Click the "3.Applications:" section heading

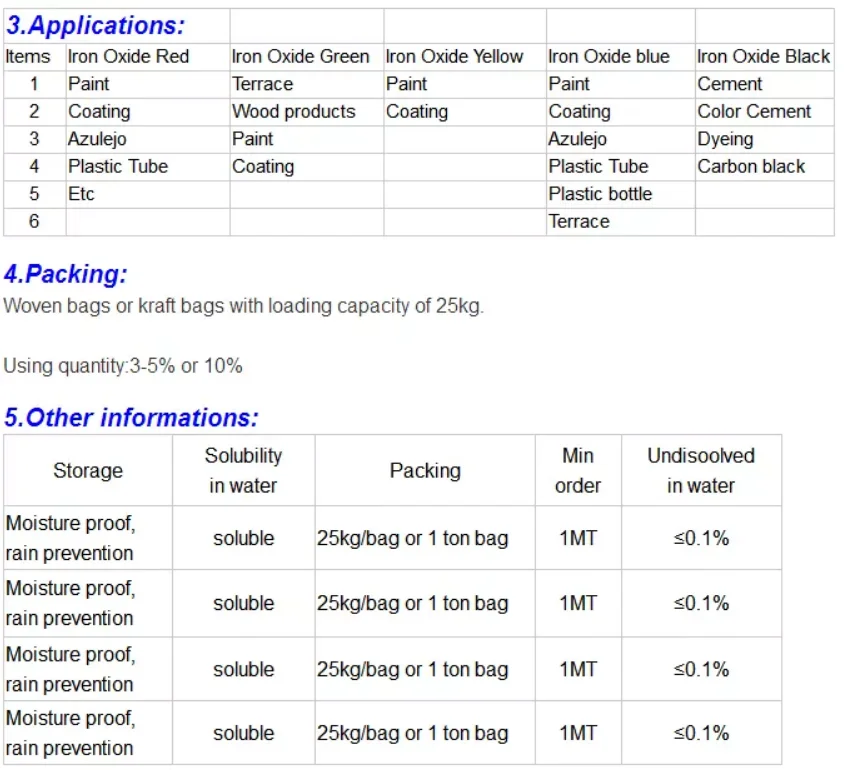pyautogui.click(x=96, y=26)
